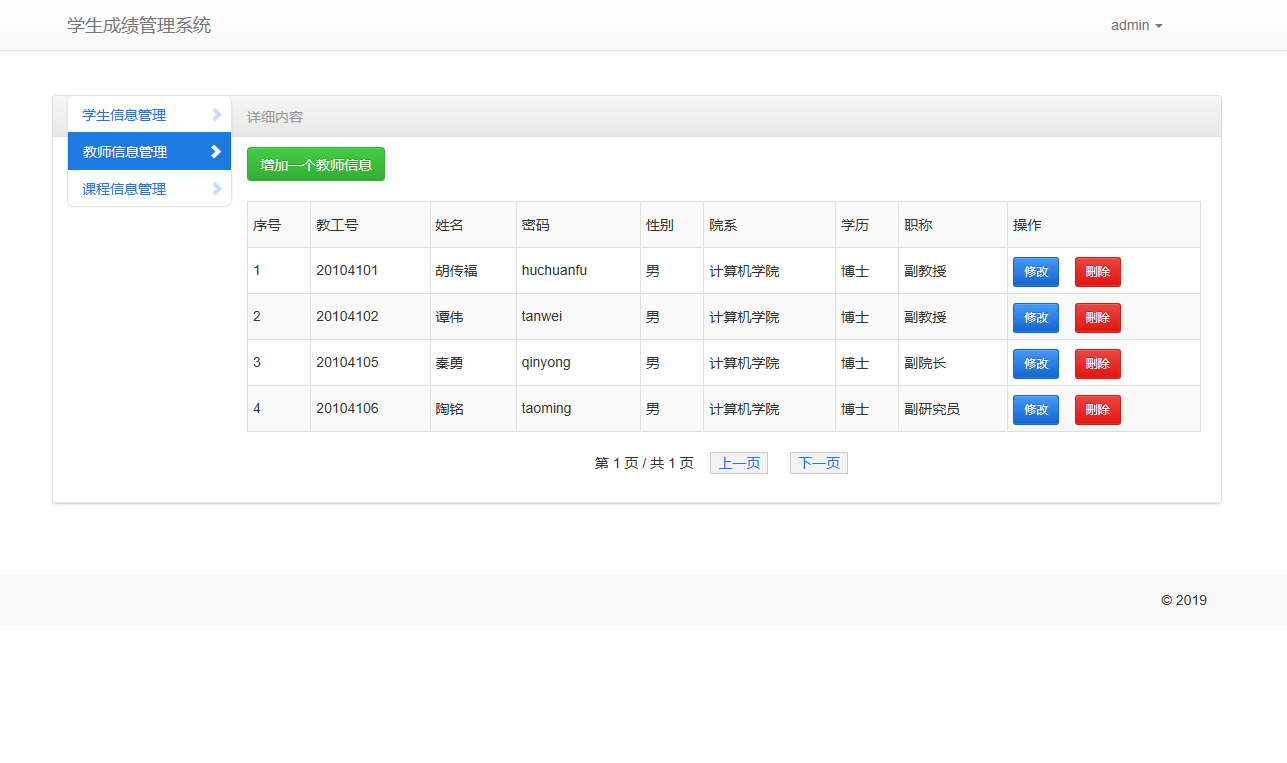Modify teacher 陶铭's record
The image size is (1287, 763).
coord(1035,410)
